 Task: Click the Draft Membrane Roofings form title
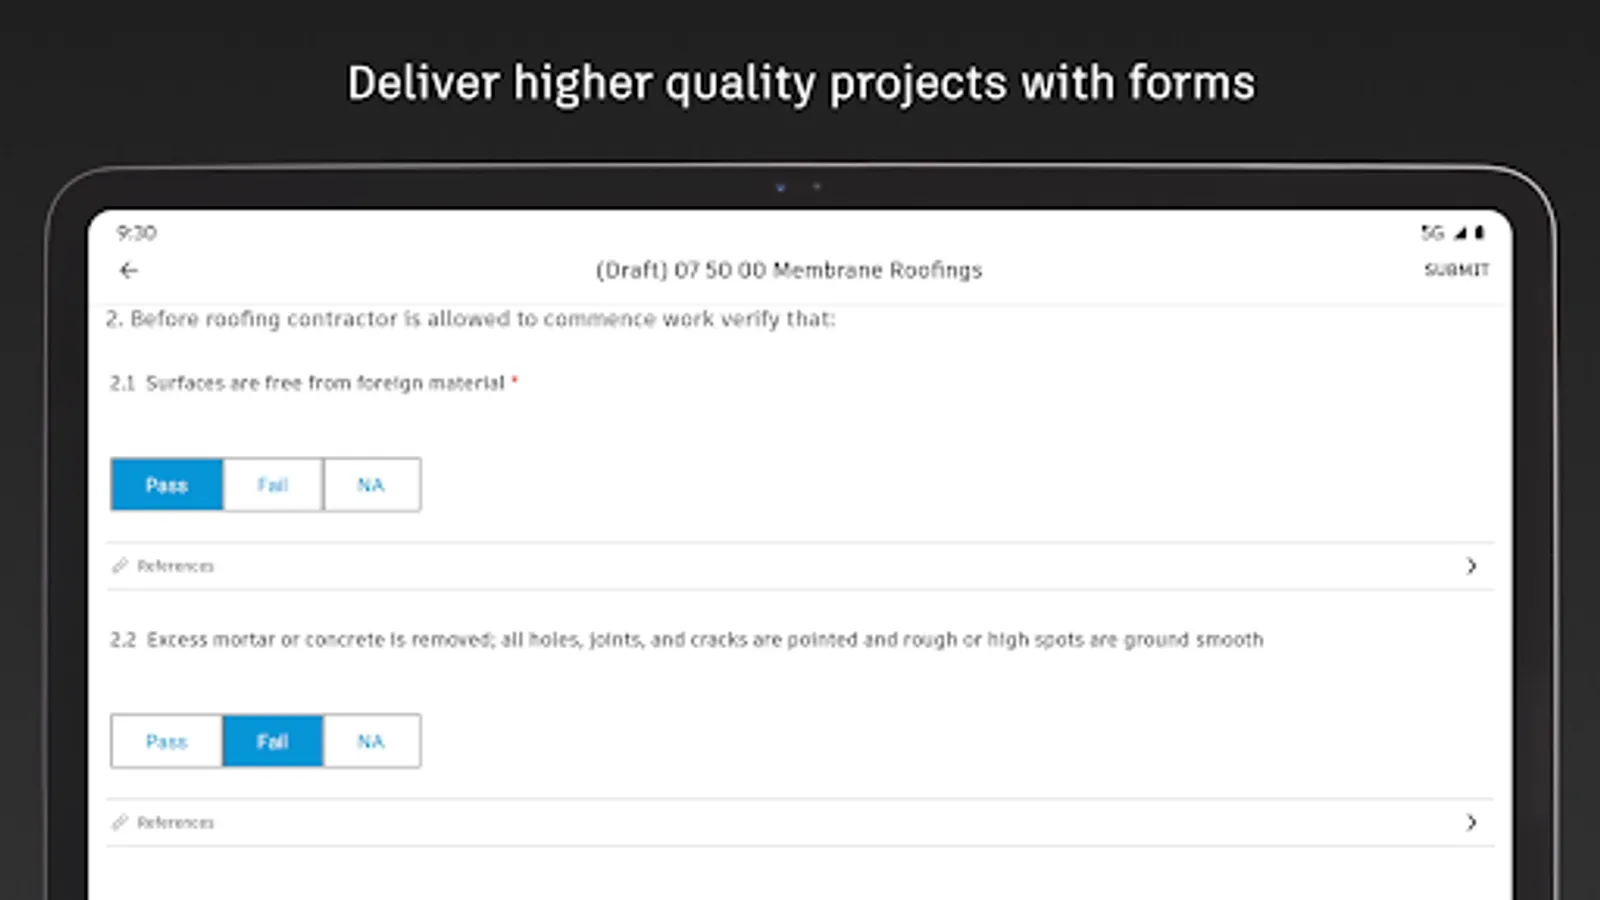click(x=789, y=270)
